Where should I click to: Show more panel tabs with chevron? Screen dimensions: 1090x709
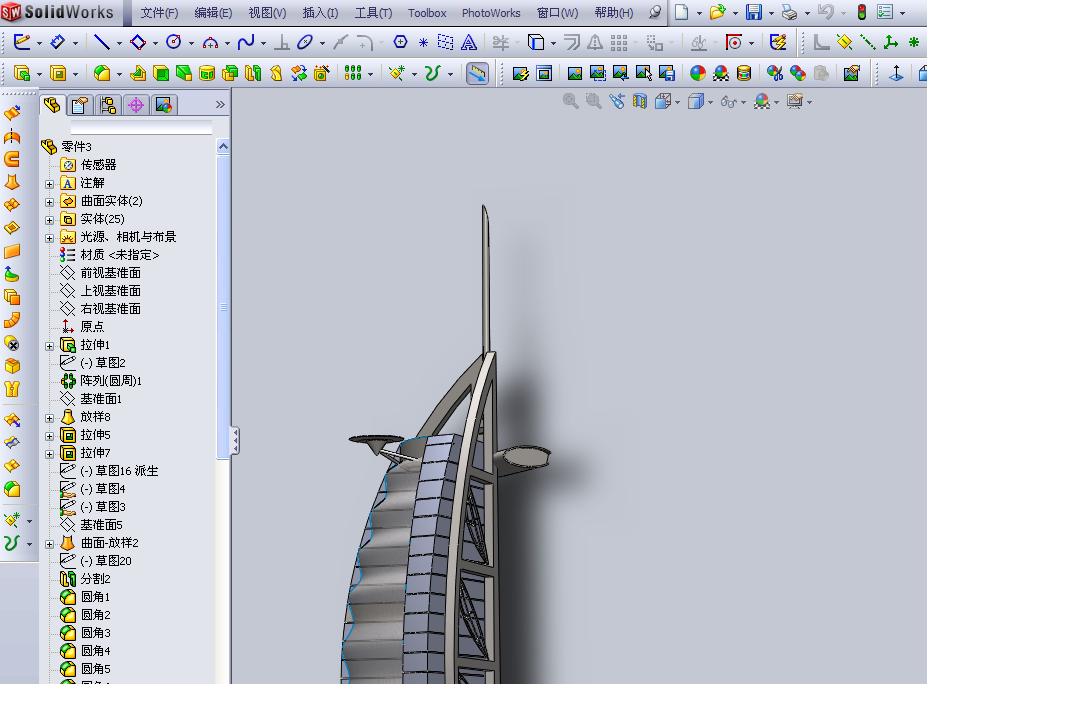click(x=220, y=104)
